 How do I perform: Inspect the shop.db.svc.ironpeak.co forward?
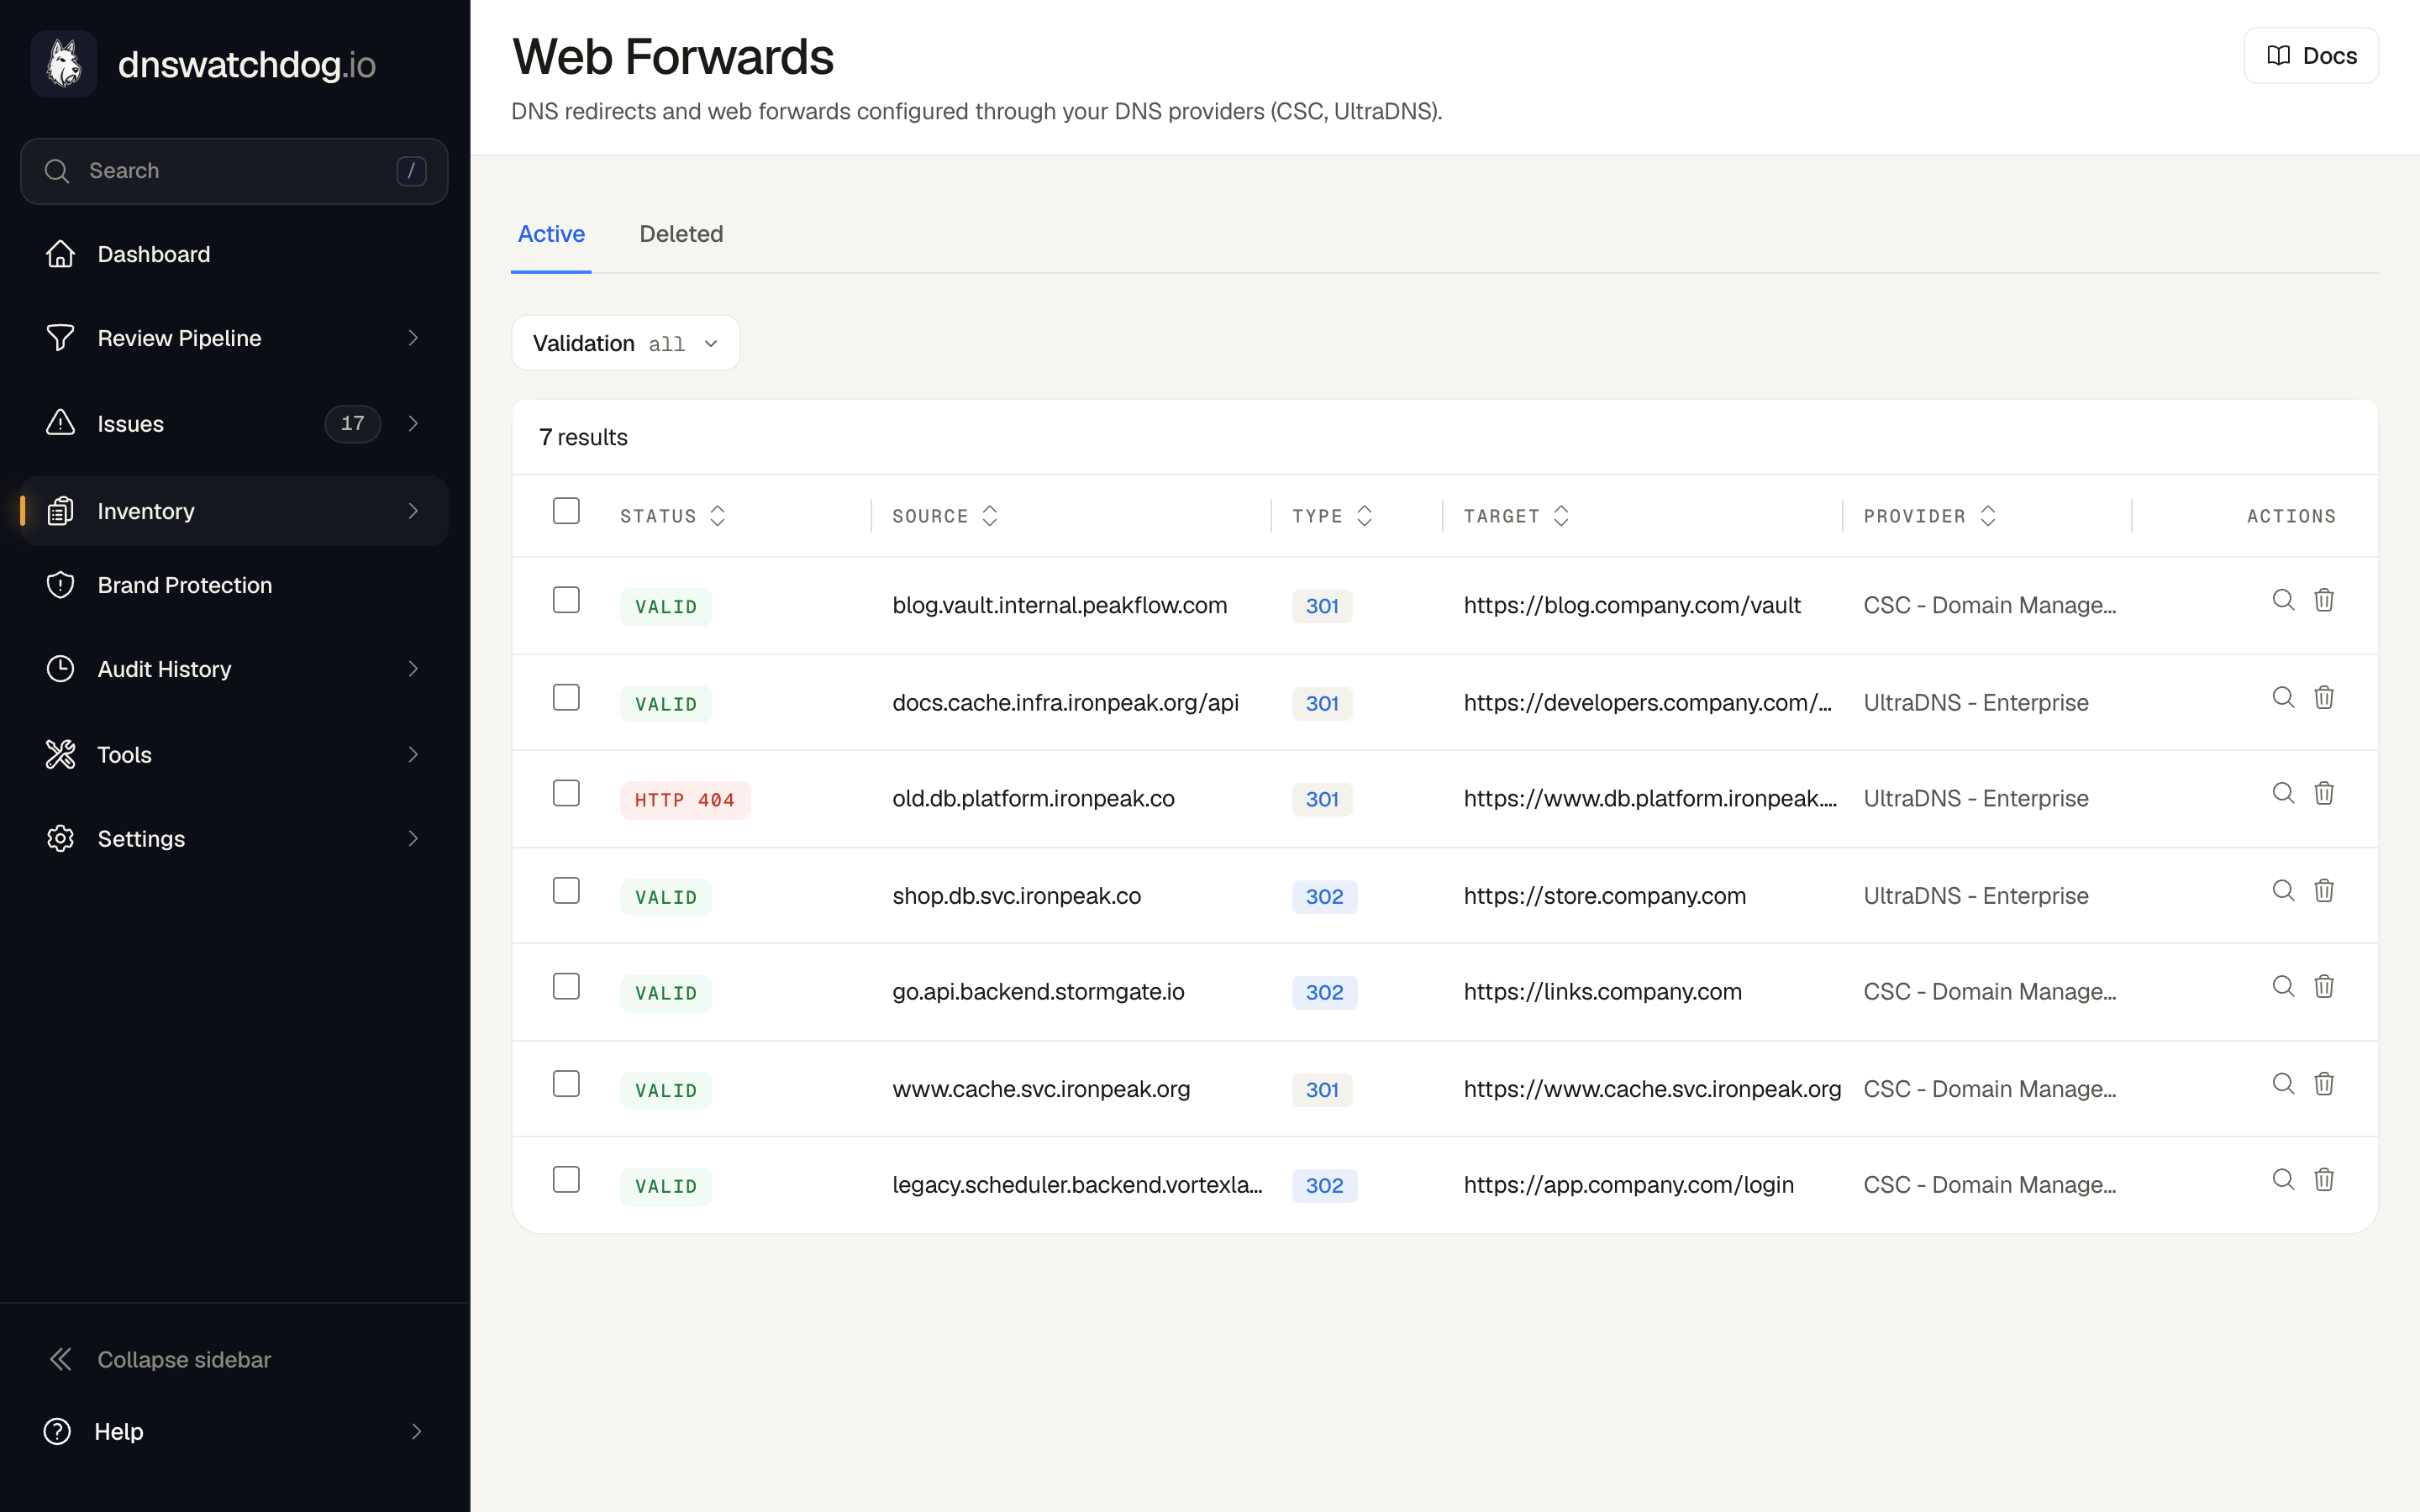(x=2283, y=890)
